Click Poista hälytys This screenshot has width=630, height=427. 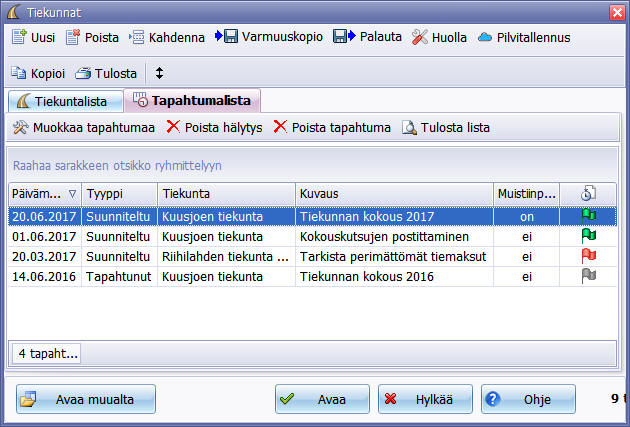[215, 127]
